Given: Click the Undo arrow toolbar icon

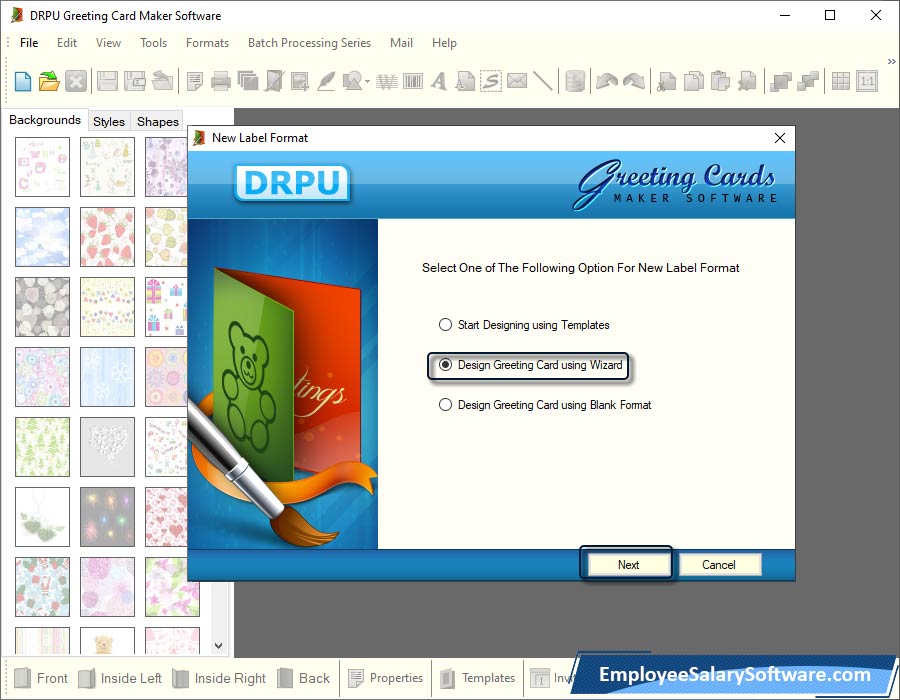Looking at the screenshot, I should pyautogui.click(x=607, y=81).
